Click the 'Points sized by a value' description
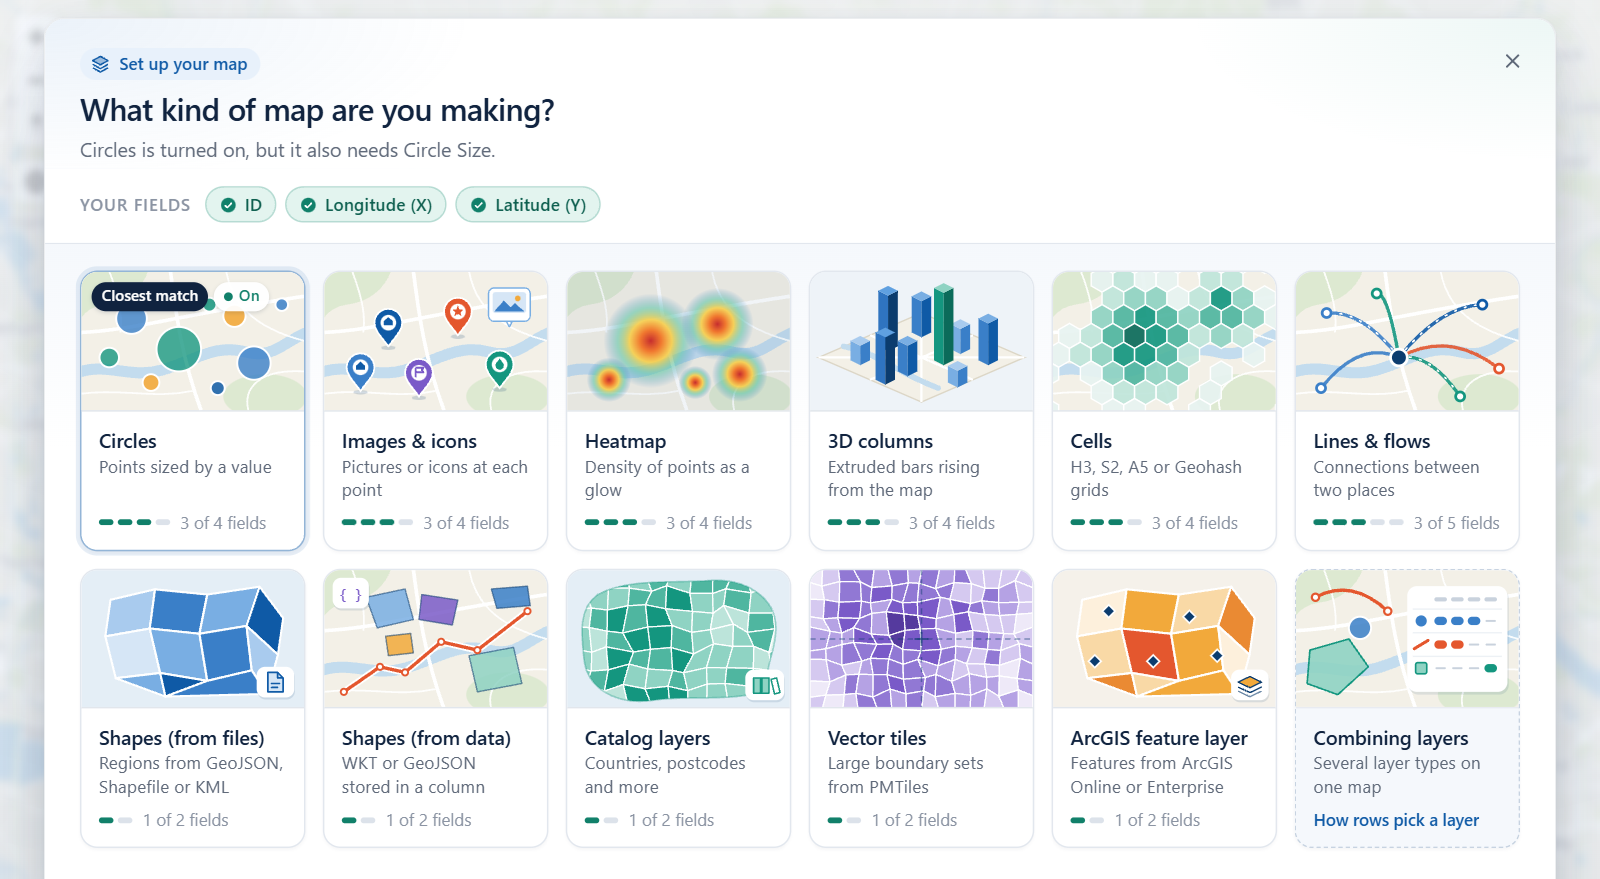The height and width of the screenshot is (879, 1600). (x=185, y=467)
